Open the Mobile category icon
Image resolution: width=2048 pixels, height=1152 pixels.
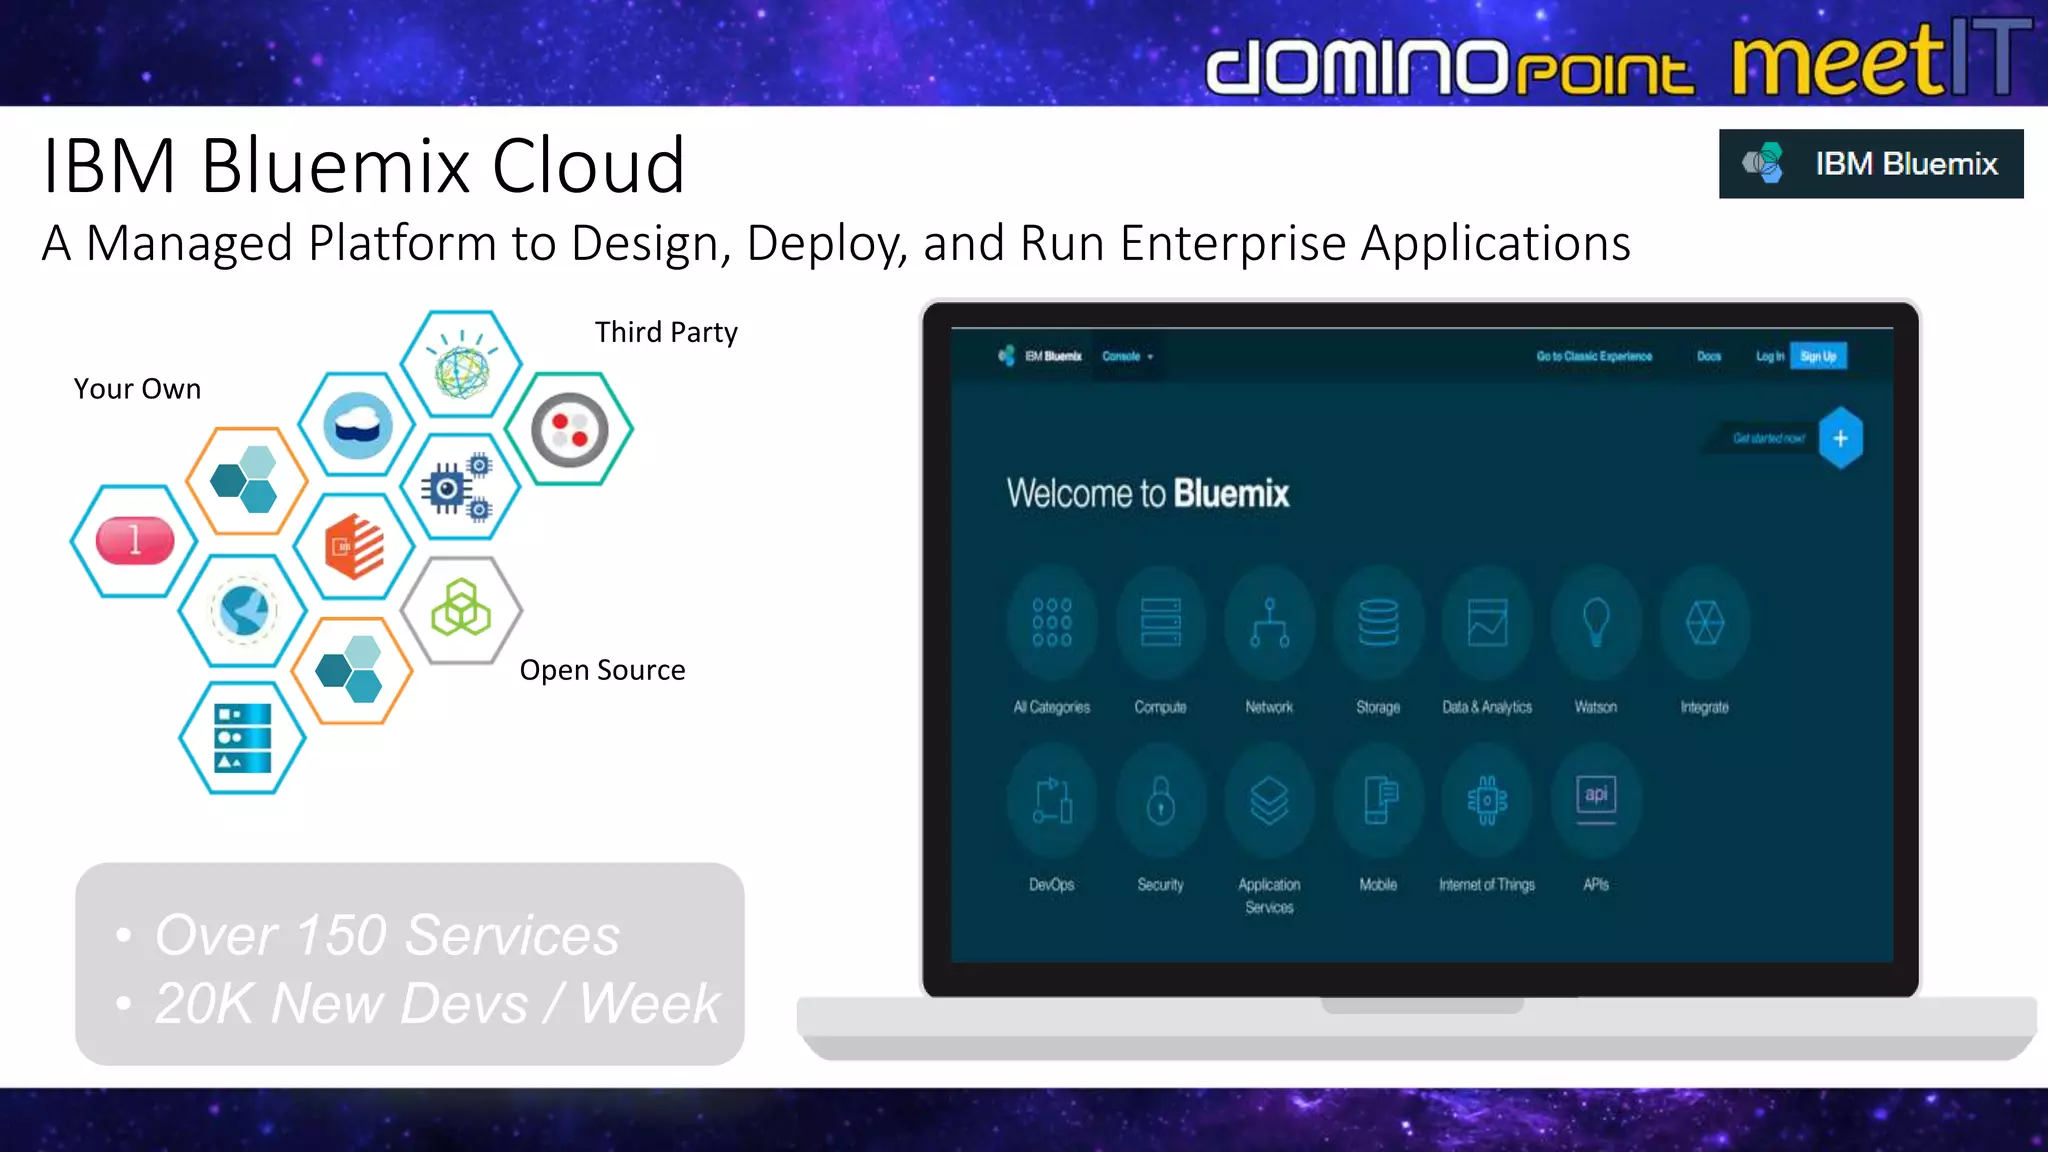(1378, 800)
